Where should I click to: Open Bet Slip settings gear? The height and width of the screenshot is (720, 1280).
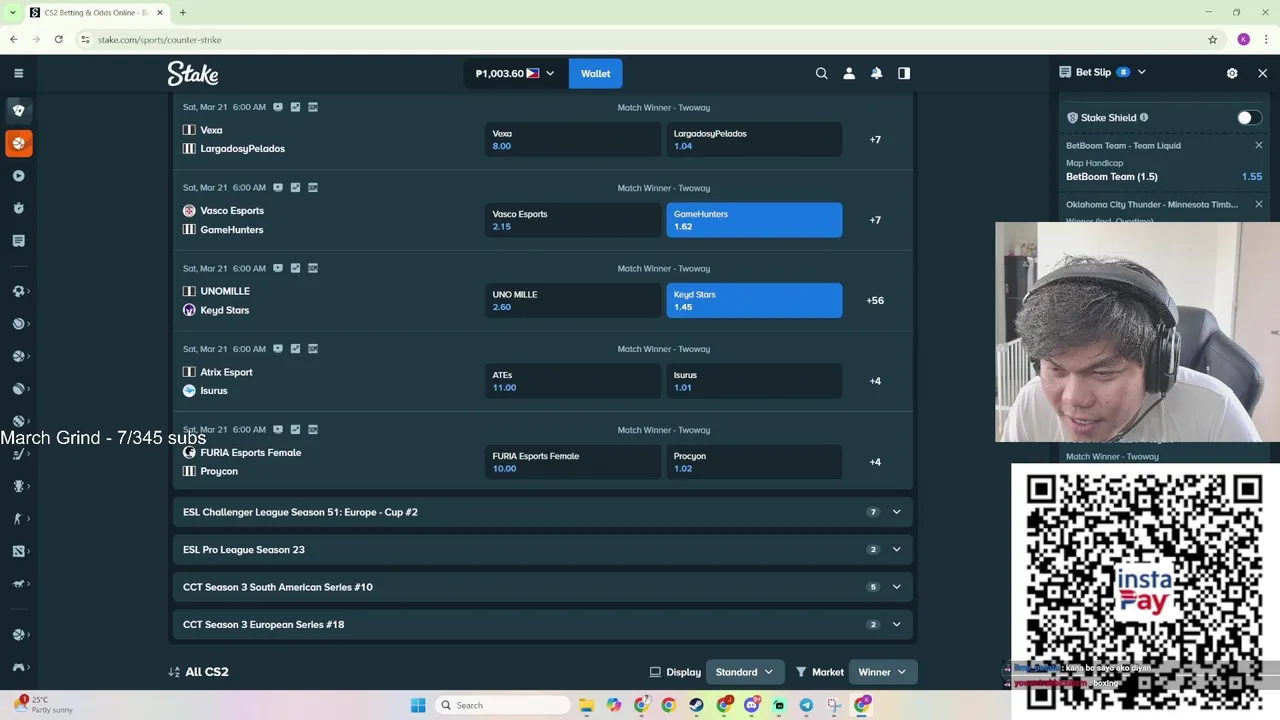(x=1232, y=73)
